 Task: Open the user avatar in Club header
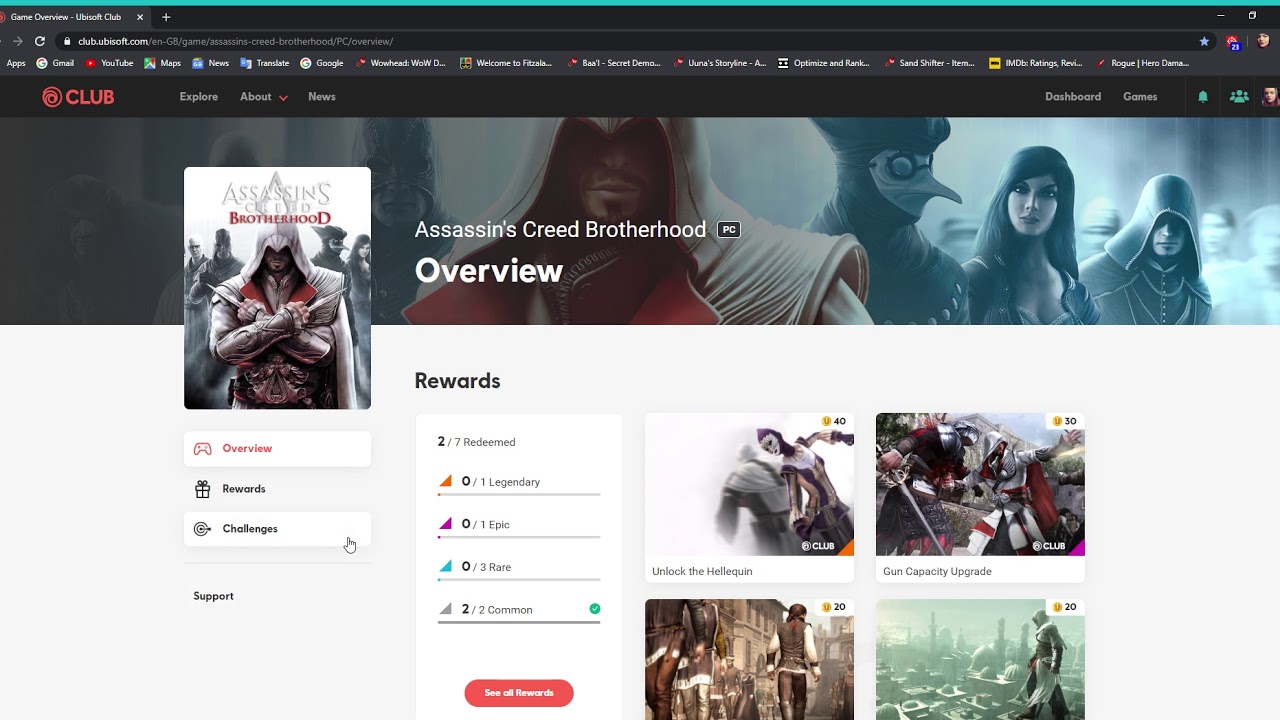[x=1271, y=97]
